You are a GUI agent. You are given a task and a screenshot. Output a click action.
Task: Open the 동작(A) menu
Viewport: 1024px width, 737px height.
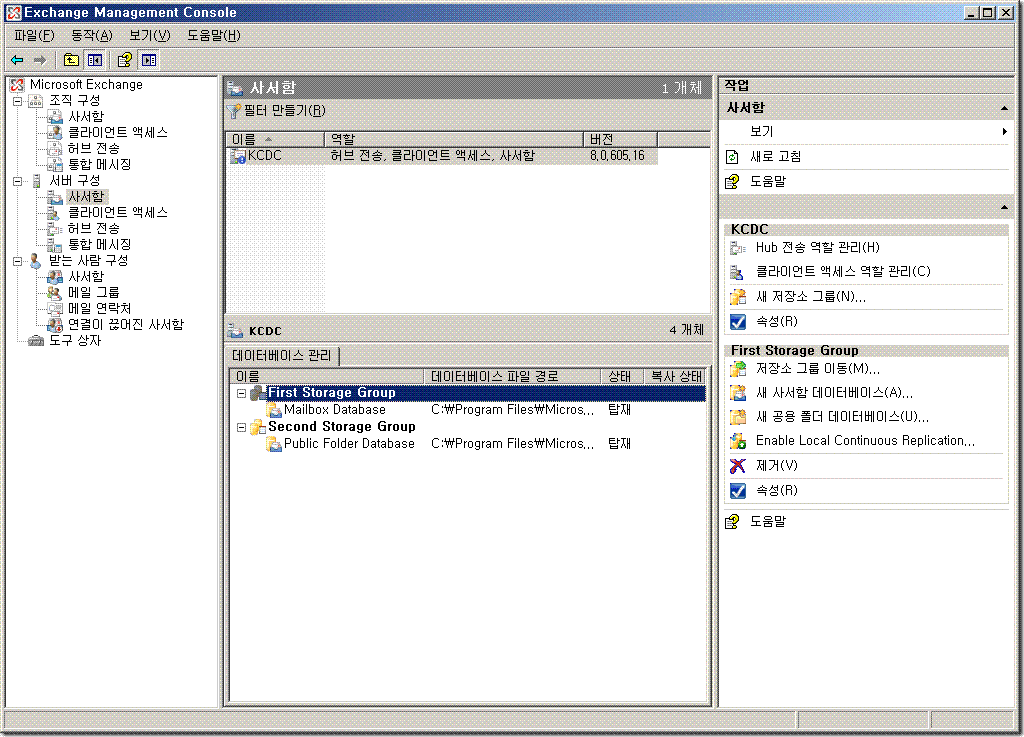[91, 35]
